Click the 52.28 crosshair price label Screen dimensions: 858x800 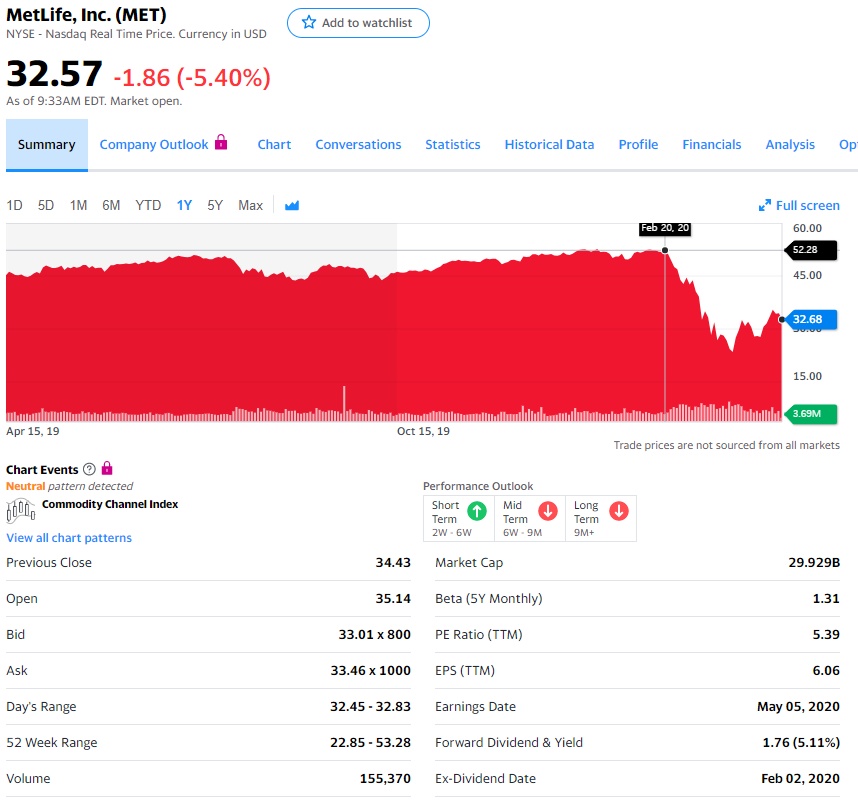811,250
